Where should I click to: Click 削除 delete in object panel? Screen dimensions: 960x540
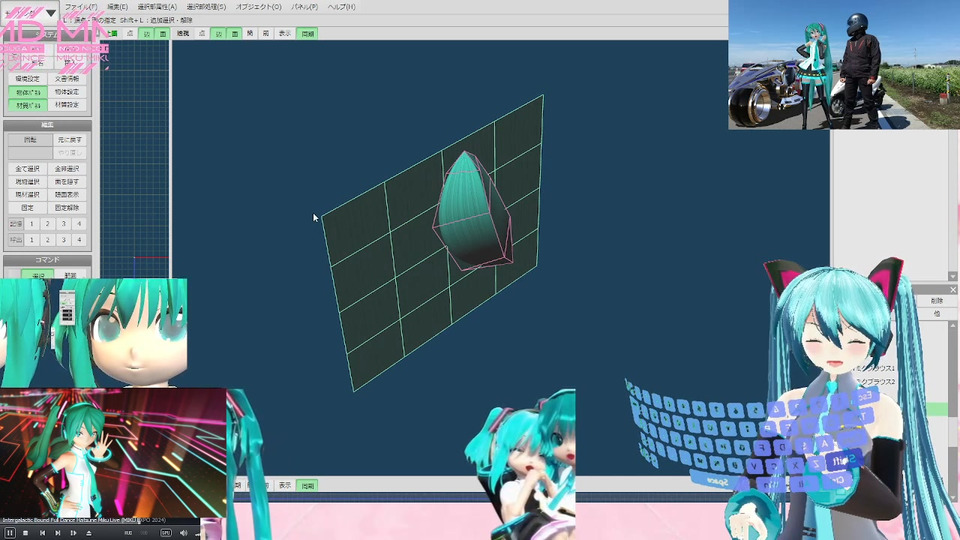937,301
